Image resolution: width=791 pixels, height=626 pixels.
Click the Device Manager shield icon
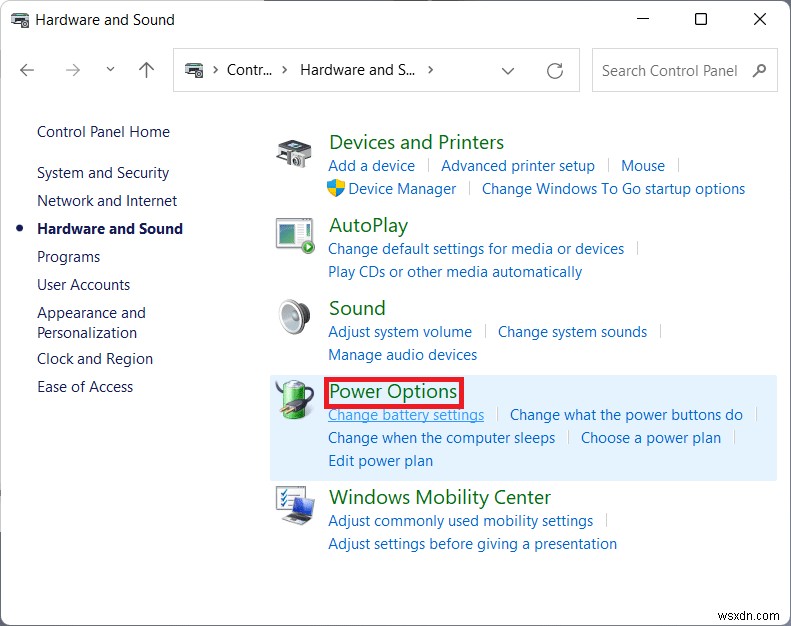coord(336,188)
